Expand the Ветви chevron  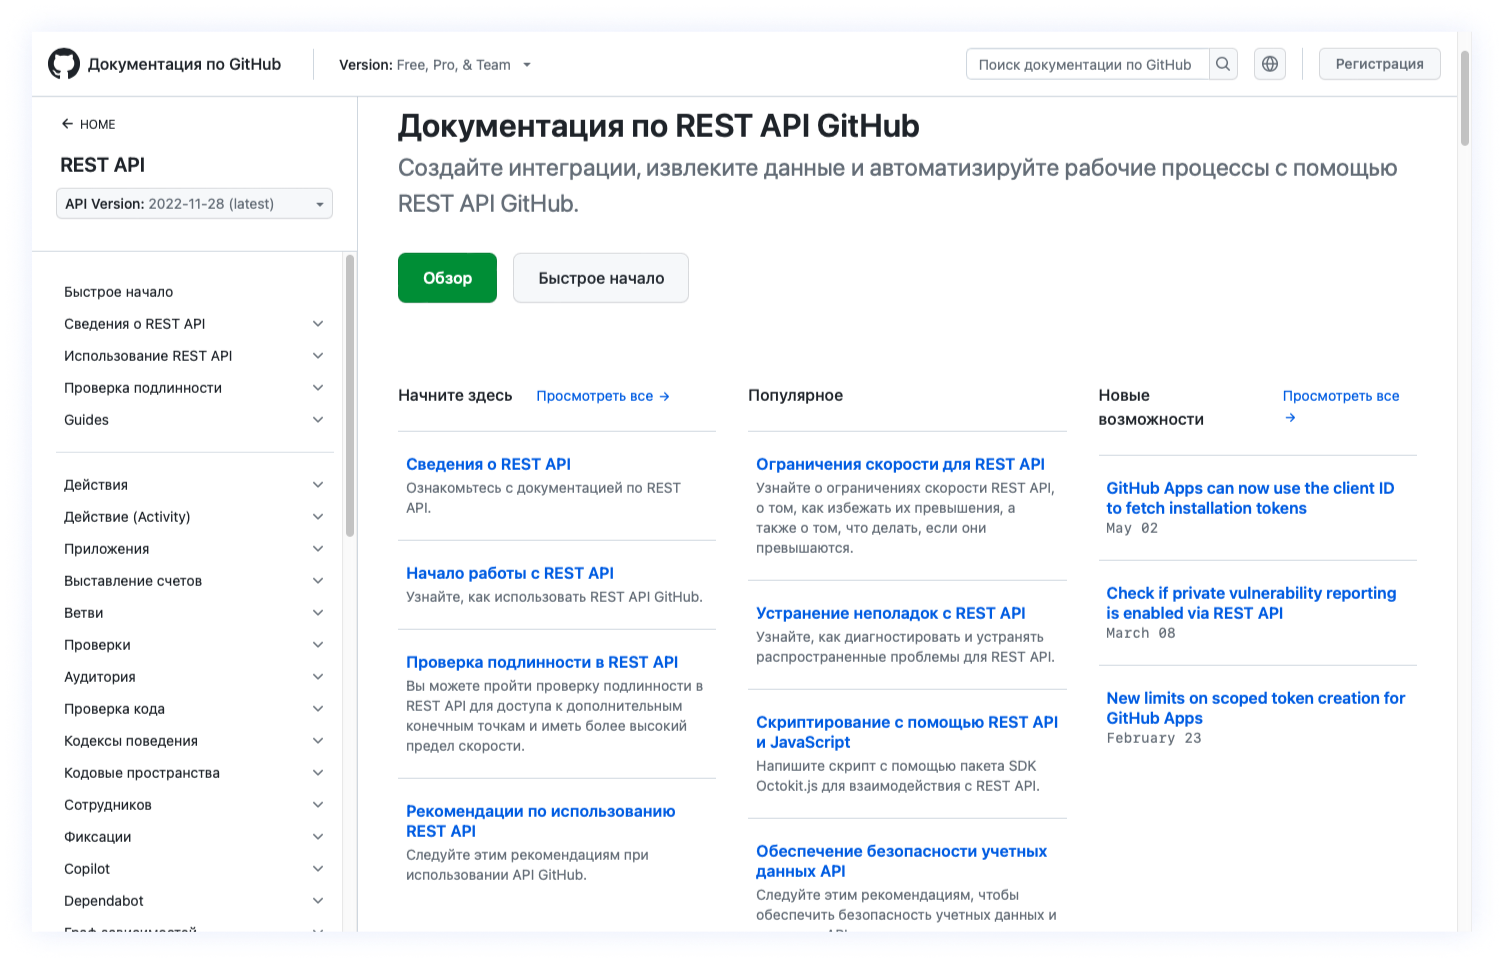click(318, 613)
